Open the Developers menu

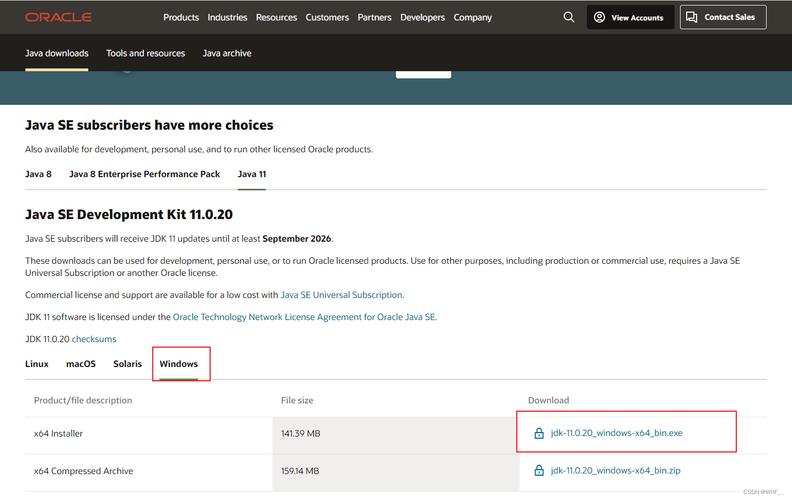coord(422,17)
